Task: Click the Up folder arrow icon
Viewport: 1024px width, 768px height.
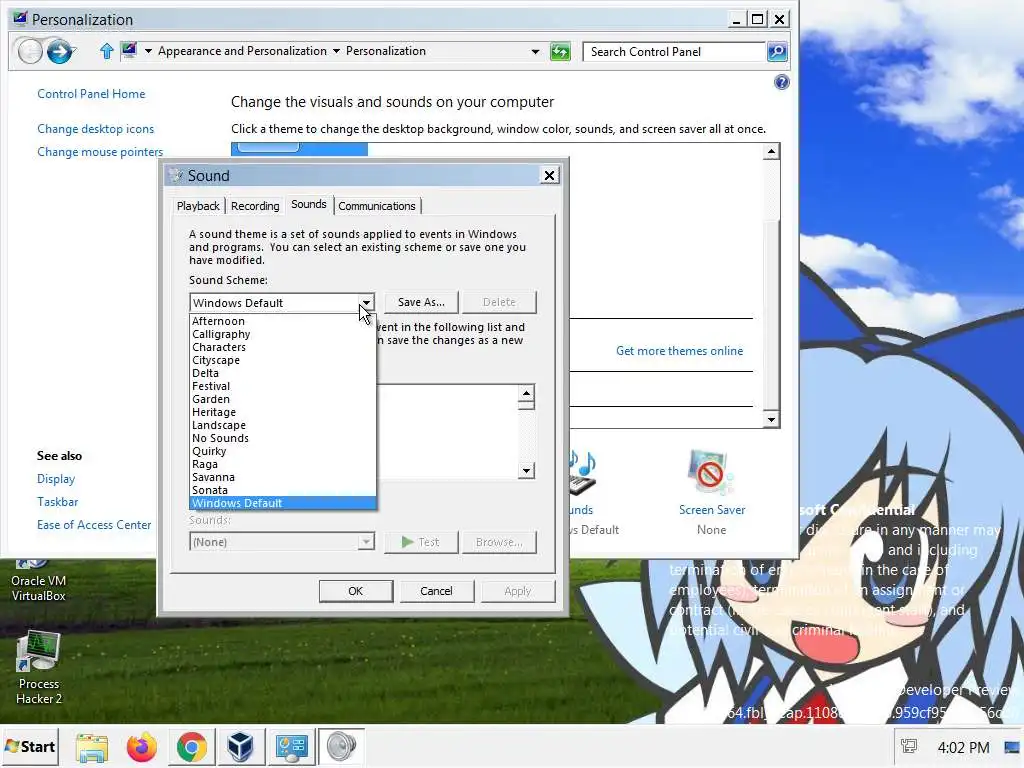Action: 106,51
